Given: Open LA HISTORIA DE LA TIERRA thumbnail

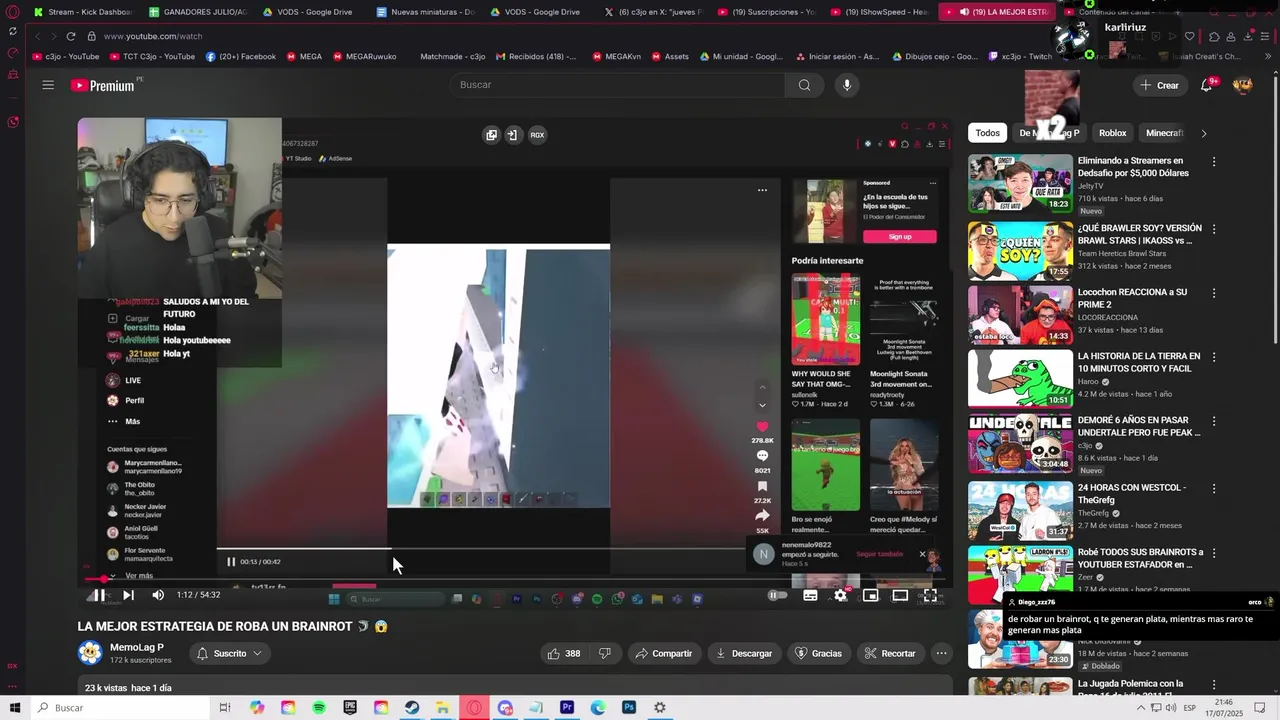Looking at the screenshot, I should 1020,378.
